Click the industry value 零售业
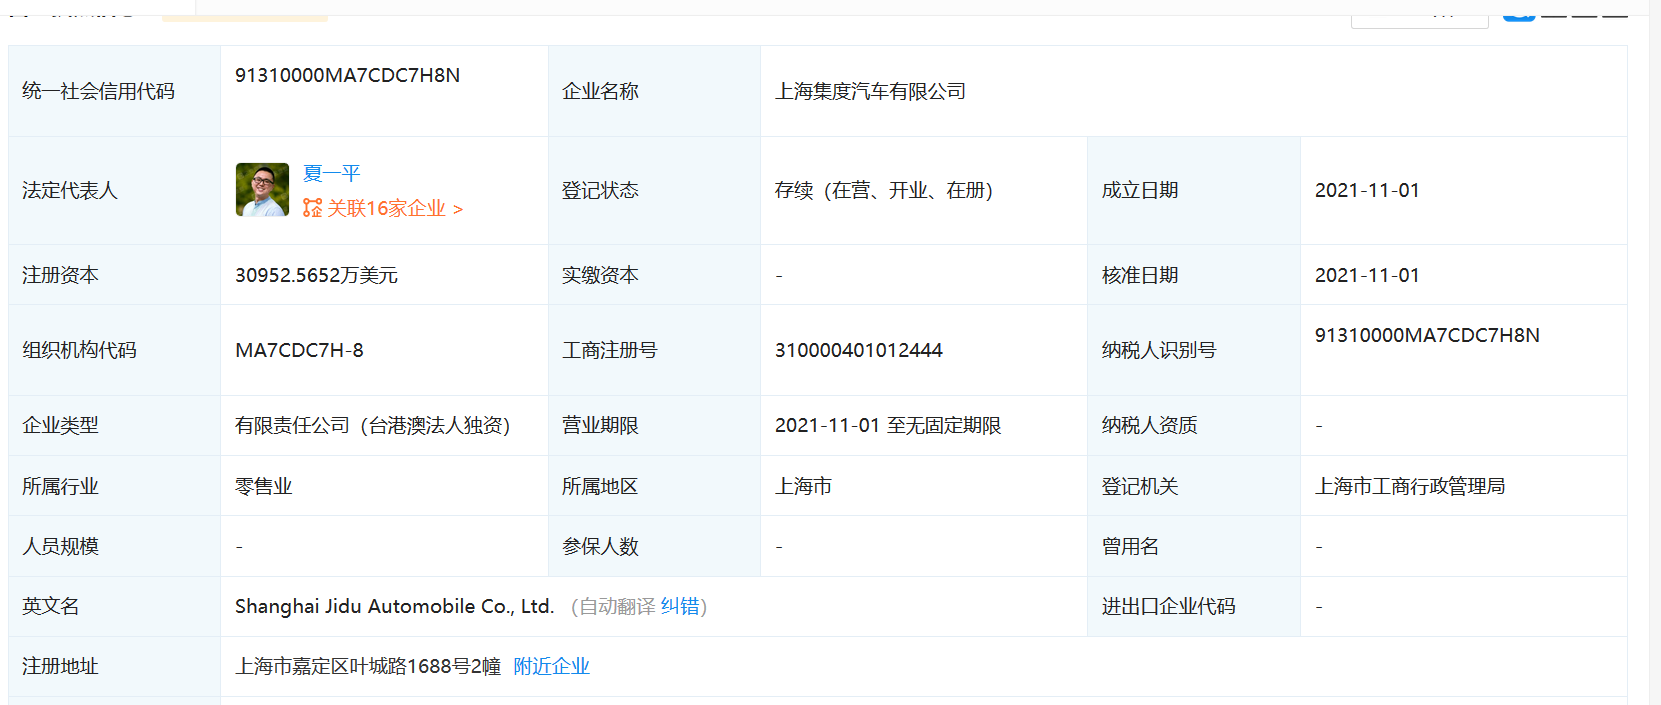This screenshot has height=705, width=1661. [x=264, y=486]
